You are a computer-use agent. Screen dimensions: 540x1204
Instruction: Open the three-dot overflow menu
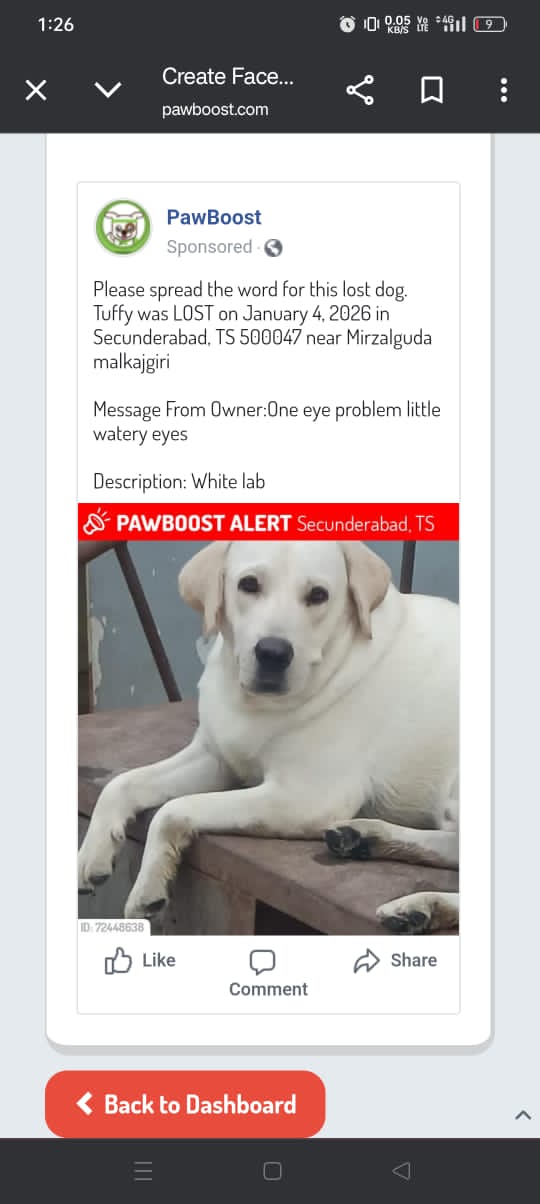click(503, 91)
